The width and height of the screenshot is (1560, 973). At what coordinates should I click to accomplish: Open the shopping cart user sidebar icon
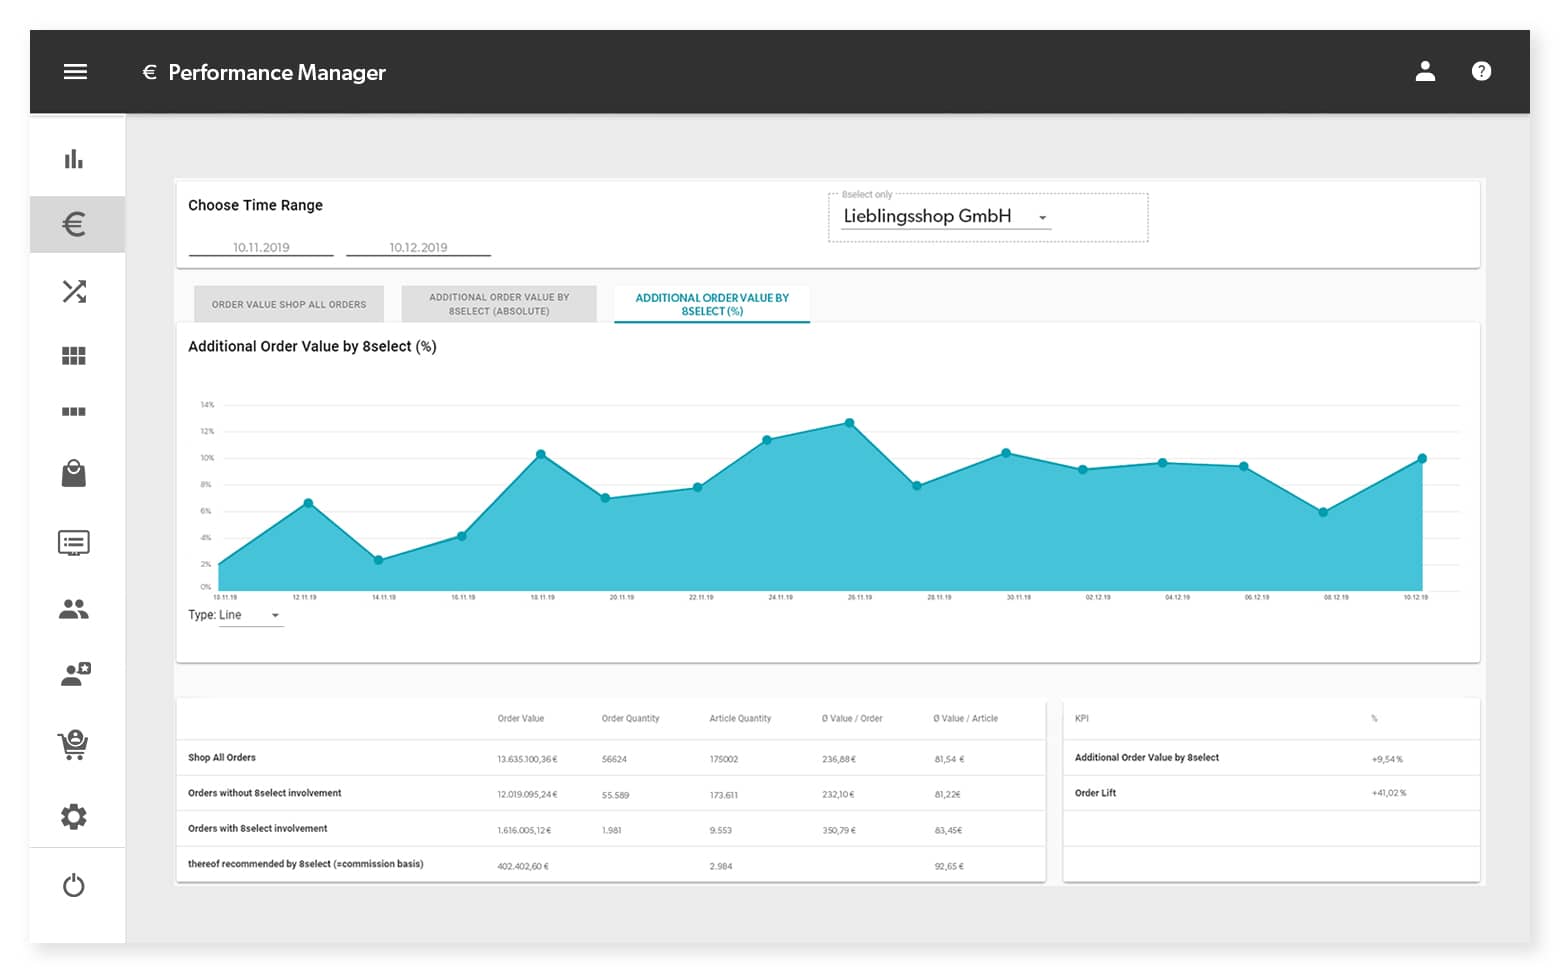coord(74,744)
